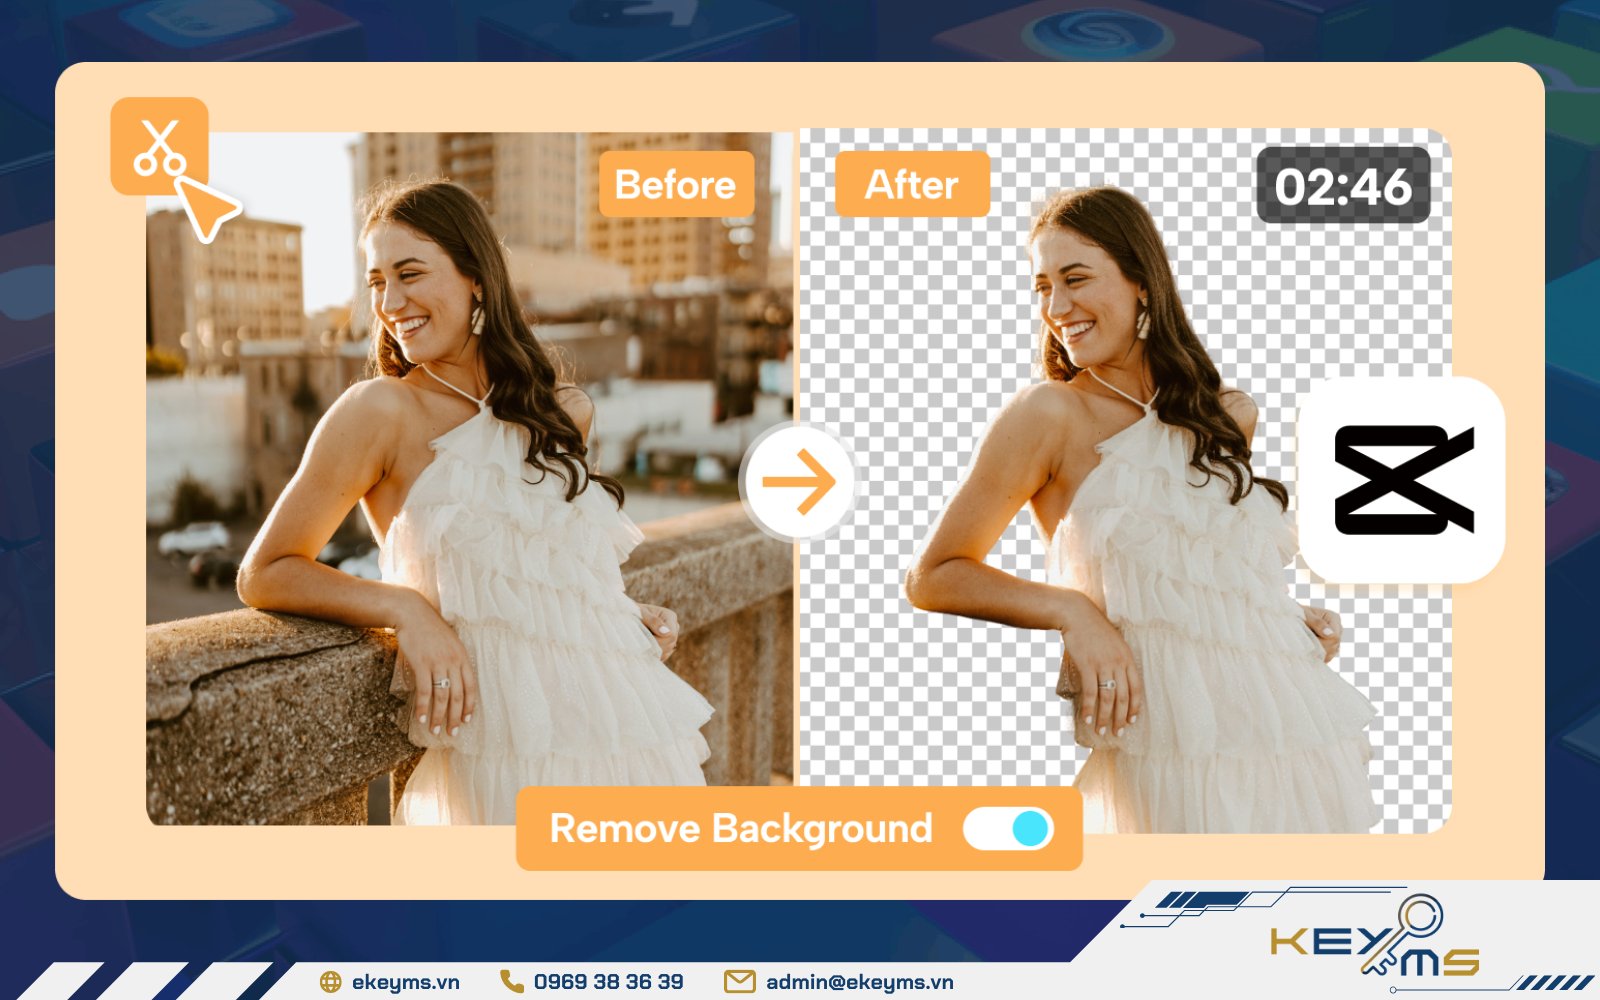Toggle the Remove Background switch

[1008, 828]
